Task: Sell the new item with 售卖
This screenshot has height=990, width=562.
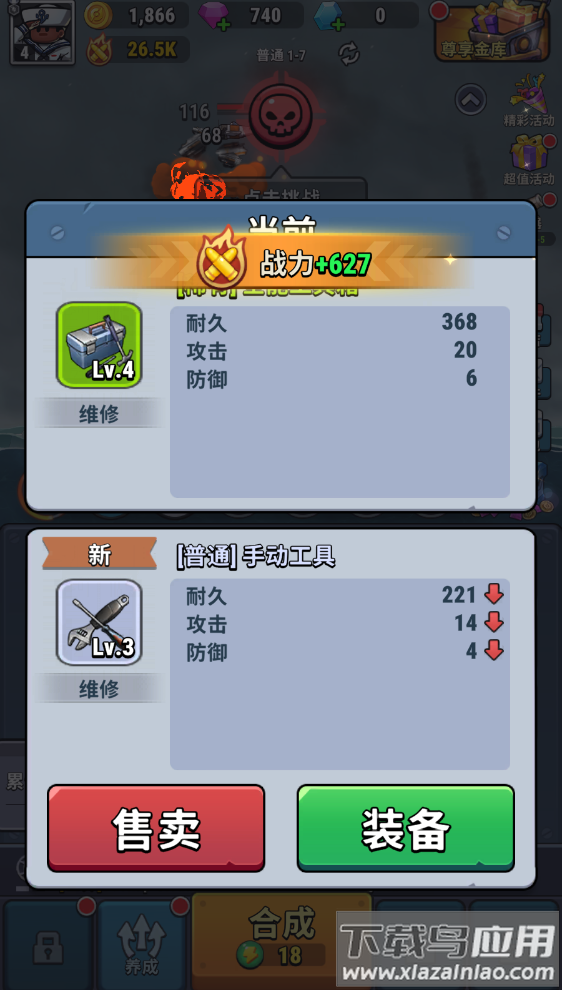Action: coord(156,828)
